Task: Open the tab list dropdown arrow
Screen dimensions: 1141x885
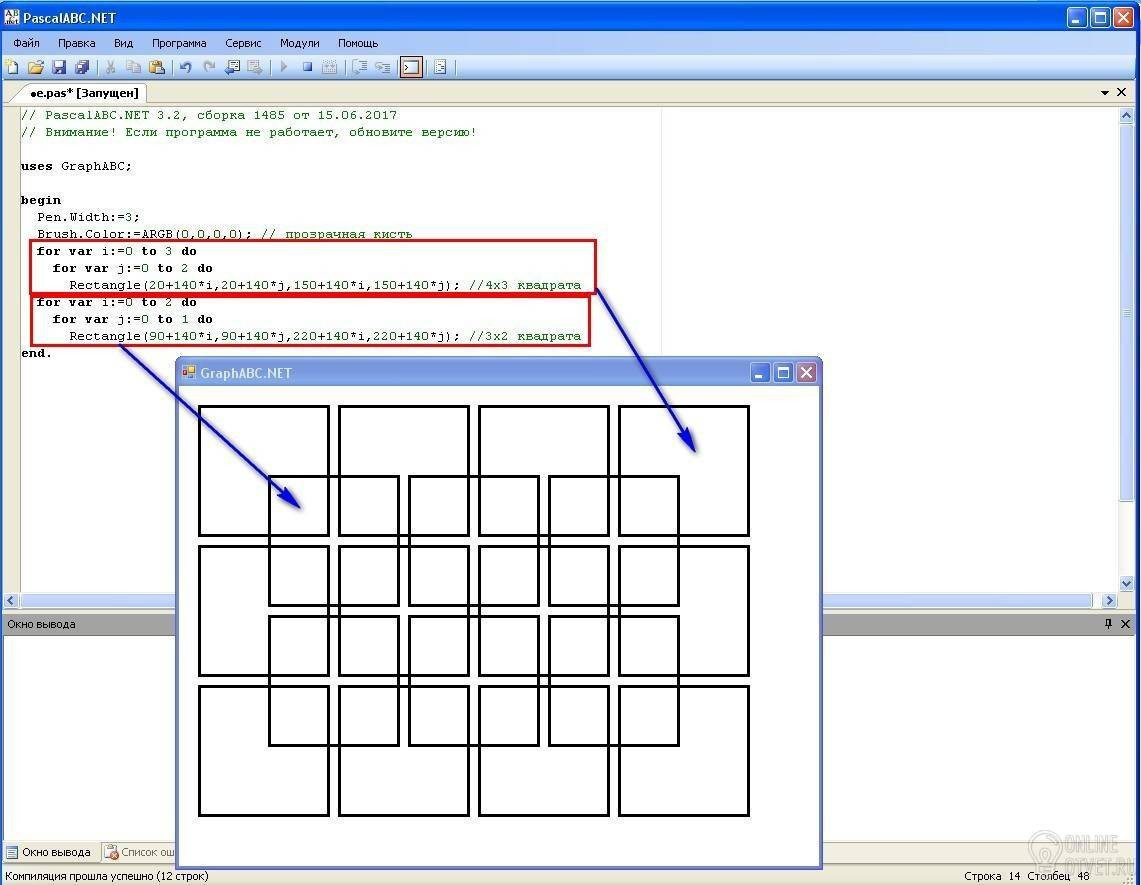Action: [x=1105, y=92]
